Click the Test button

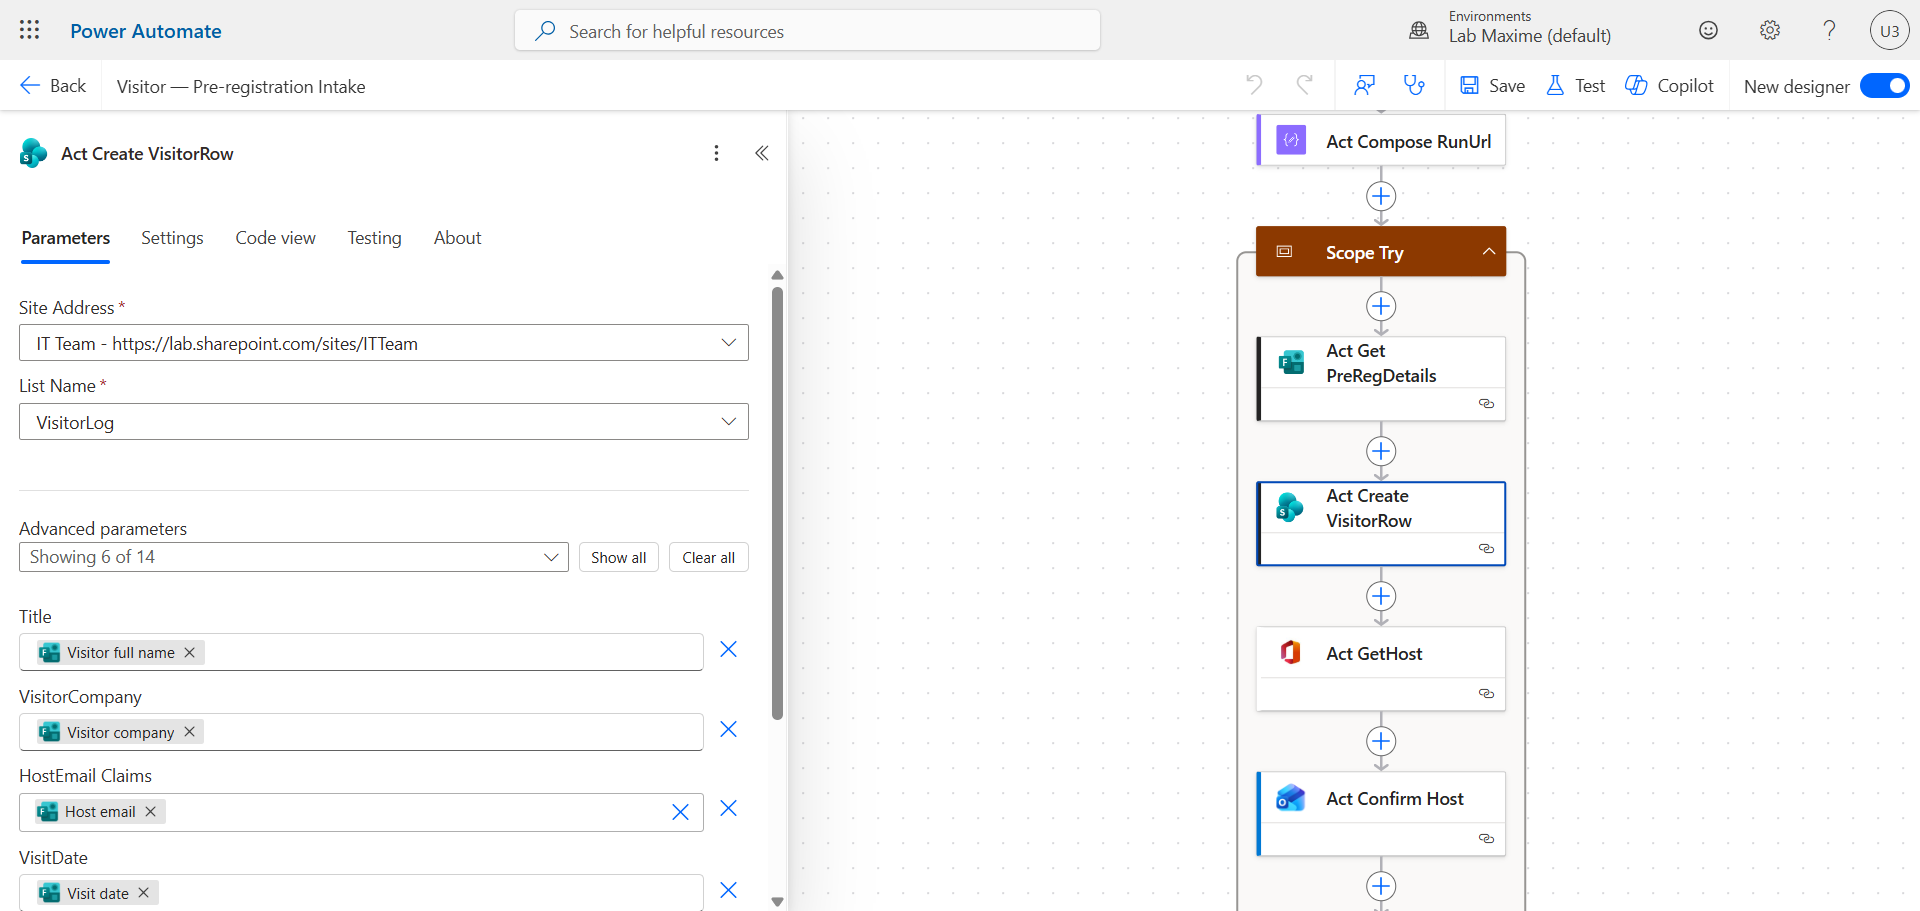click(1576, 86)
